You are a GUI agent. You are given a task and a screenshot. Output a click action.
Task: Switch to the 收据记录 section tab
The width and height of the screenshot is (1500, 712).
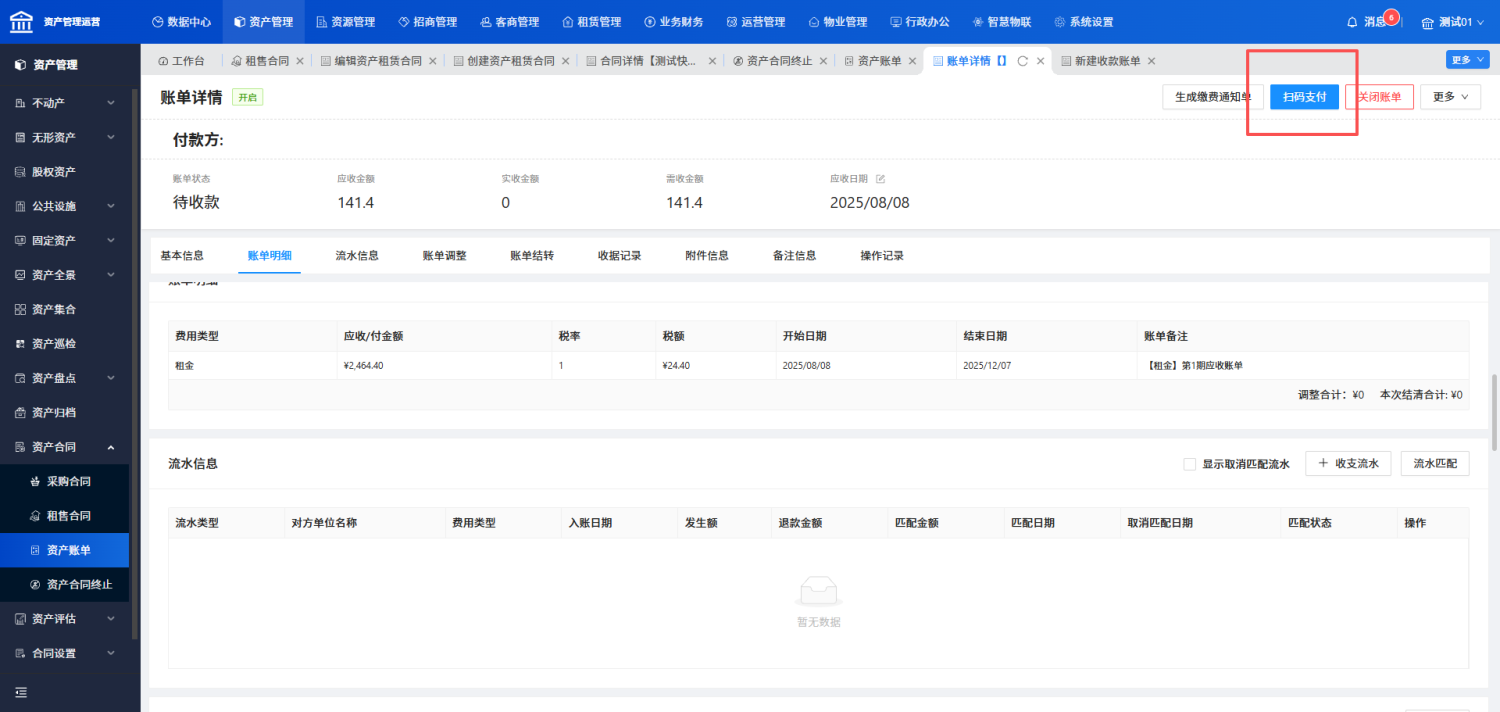click(x=619, y=256)
